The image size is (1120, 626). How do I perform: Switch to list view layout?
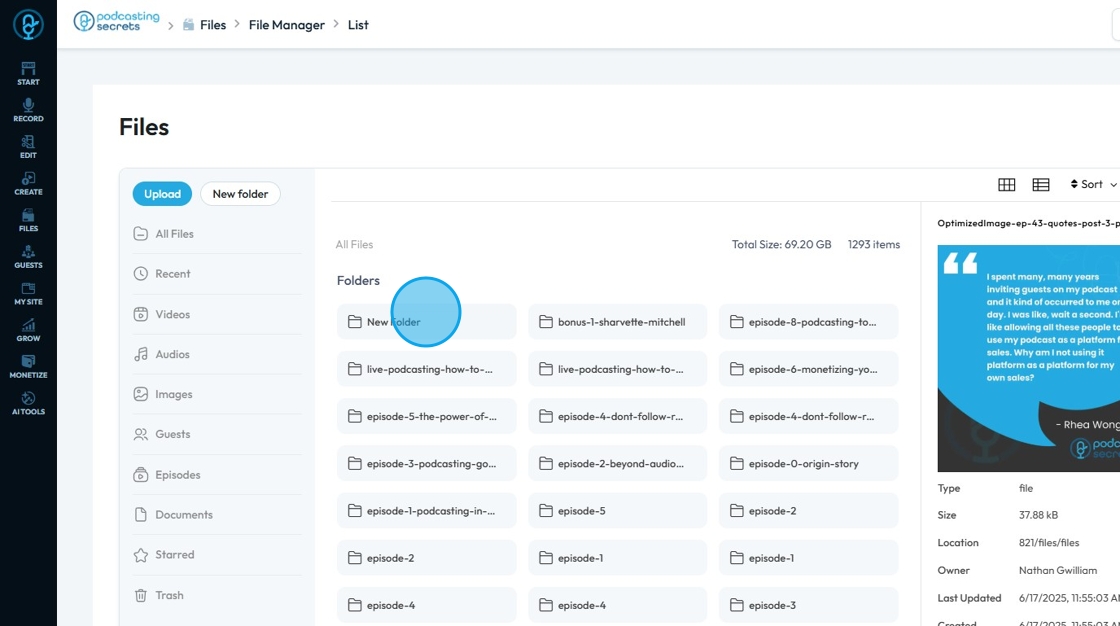(1041, 185)
